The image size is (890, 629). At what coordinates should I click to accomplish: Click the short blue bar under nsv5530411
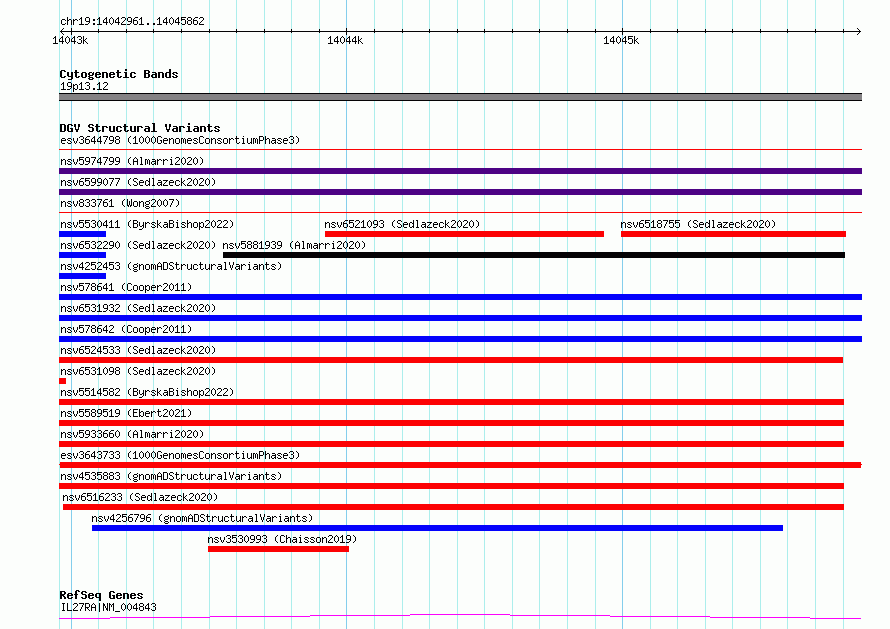(x=82, y=234)
